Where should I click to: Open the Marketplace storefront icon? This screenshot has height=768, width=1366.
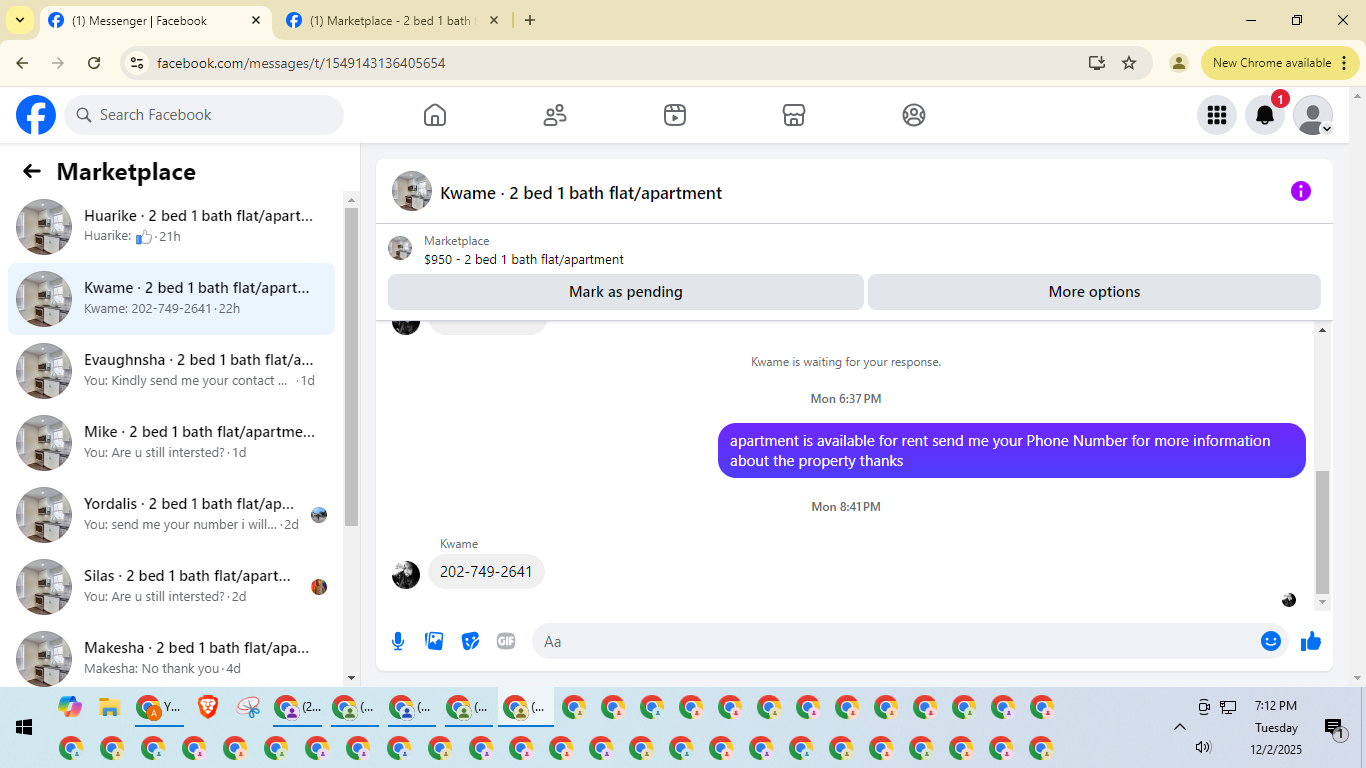794,115
